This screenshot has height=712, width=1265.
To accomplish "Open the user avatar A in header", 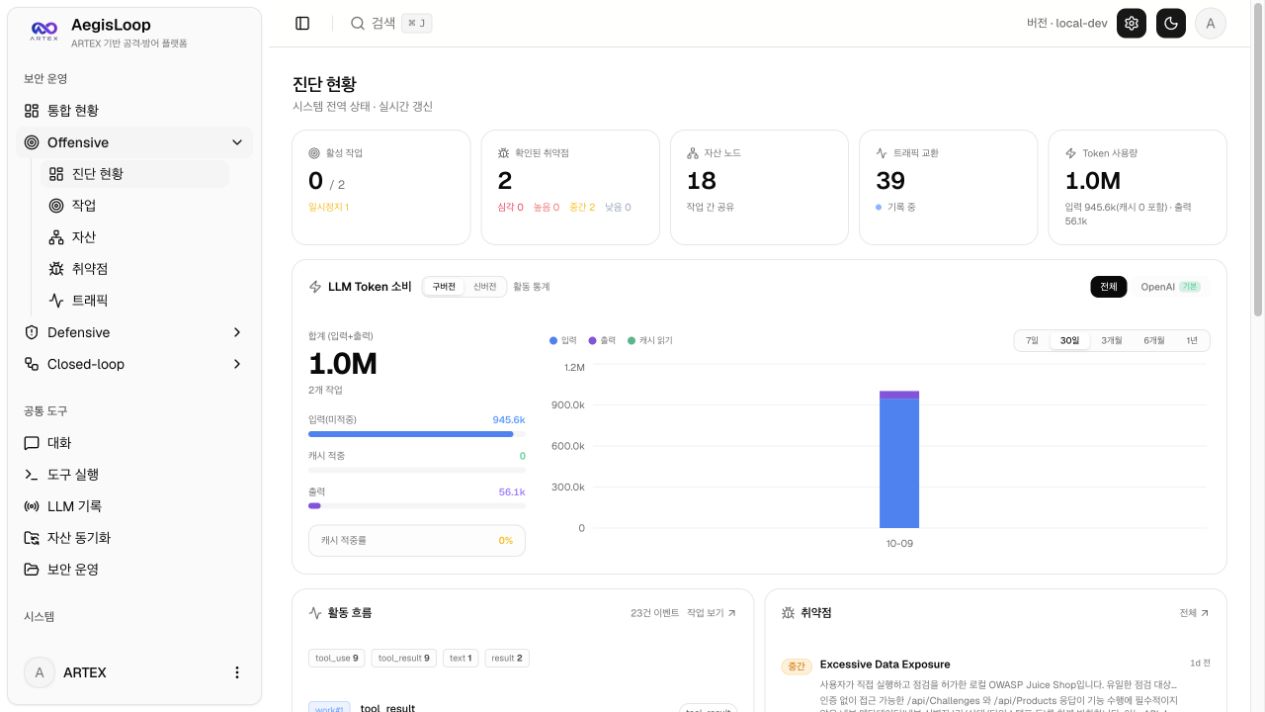I will (x=1211, y=23).
